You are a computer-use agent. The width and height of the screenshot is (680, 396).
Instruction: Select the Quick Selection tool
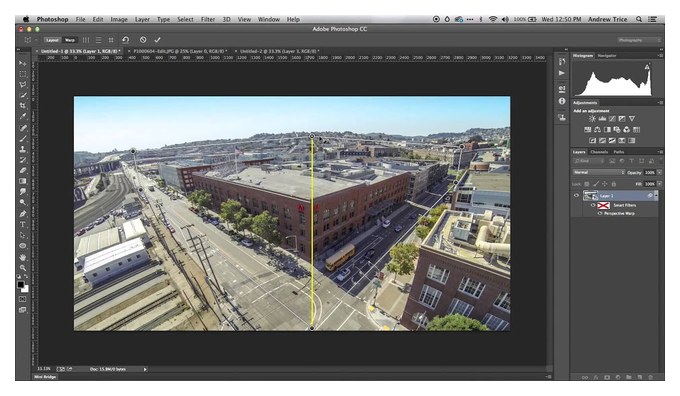tap(23, 95)
